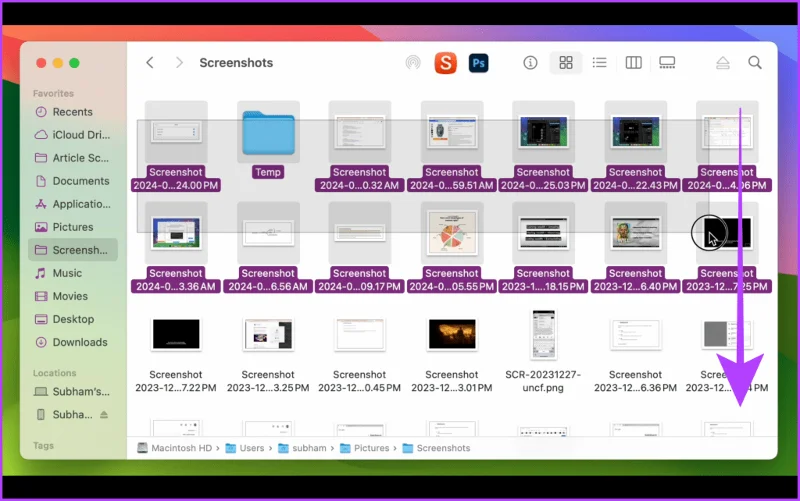
Task: Go back with the left chevron button
Action: (x=149, y=63)
